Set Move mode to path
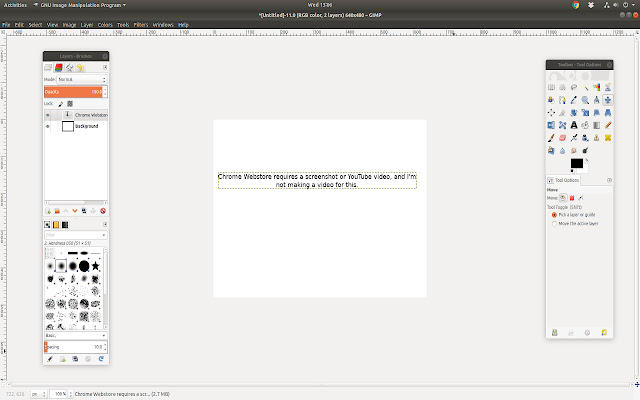This screenshot has width=640, height=400. (x=580, y=198)
